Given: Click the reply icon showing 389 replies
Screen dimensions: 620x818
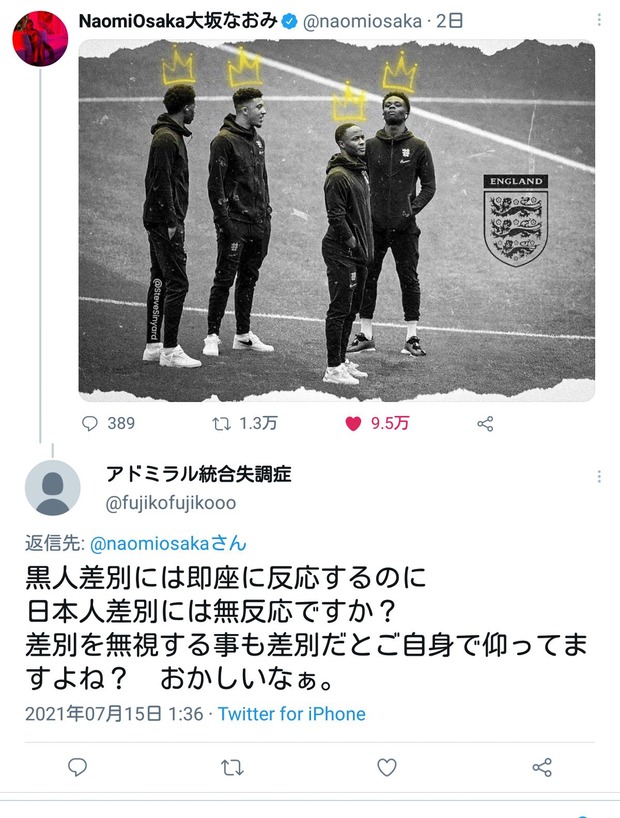Looking at the screenshot, I should tap(90, 423).
